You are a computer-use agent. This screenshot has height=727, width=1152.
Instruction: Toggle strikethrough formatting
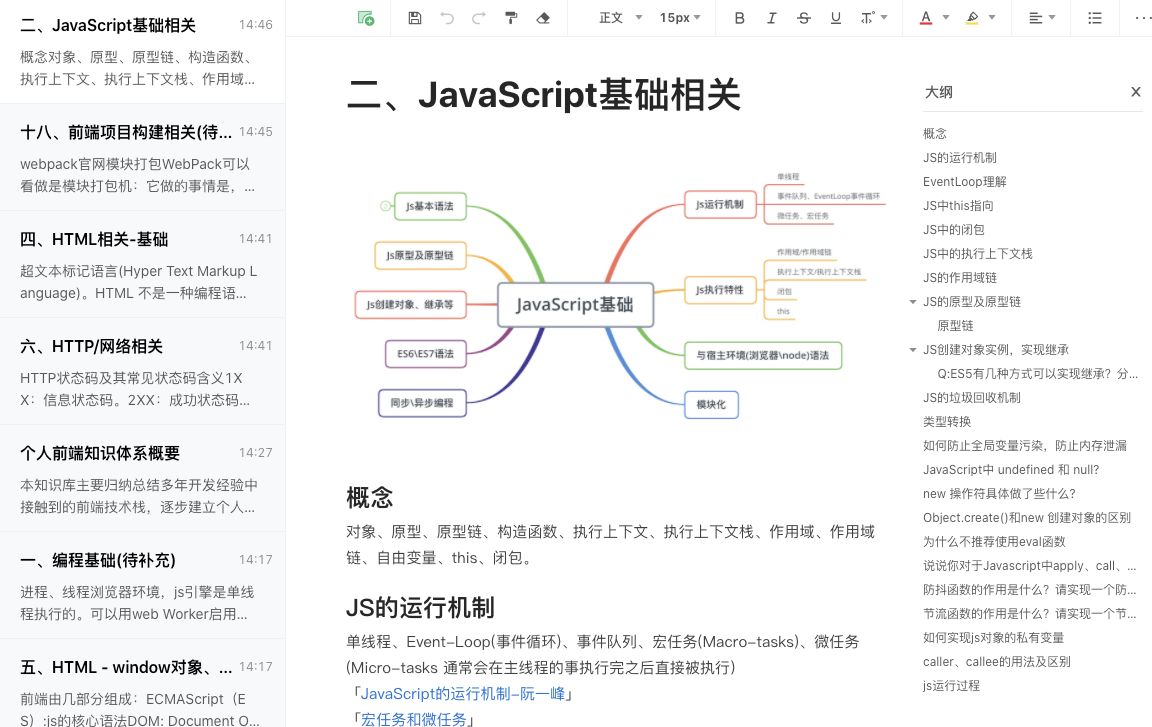(x=804, y=18)
